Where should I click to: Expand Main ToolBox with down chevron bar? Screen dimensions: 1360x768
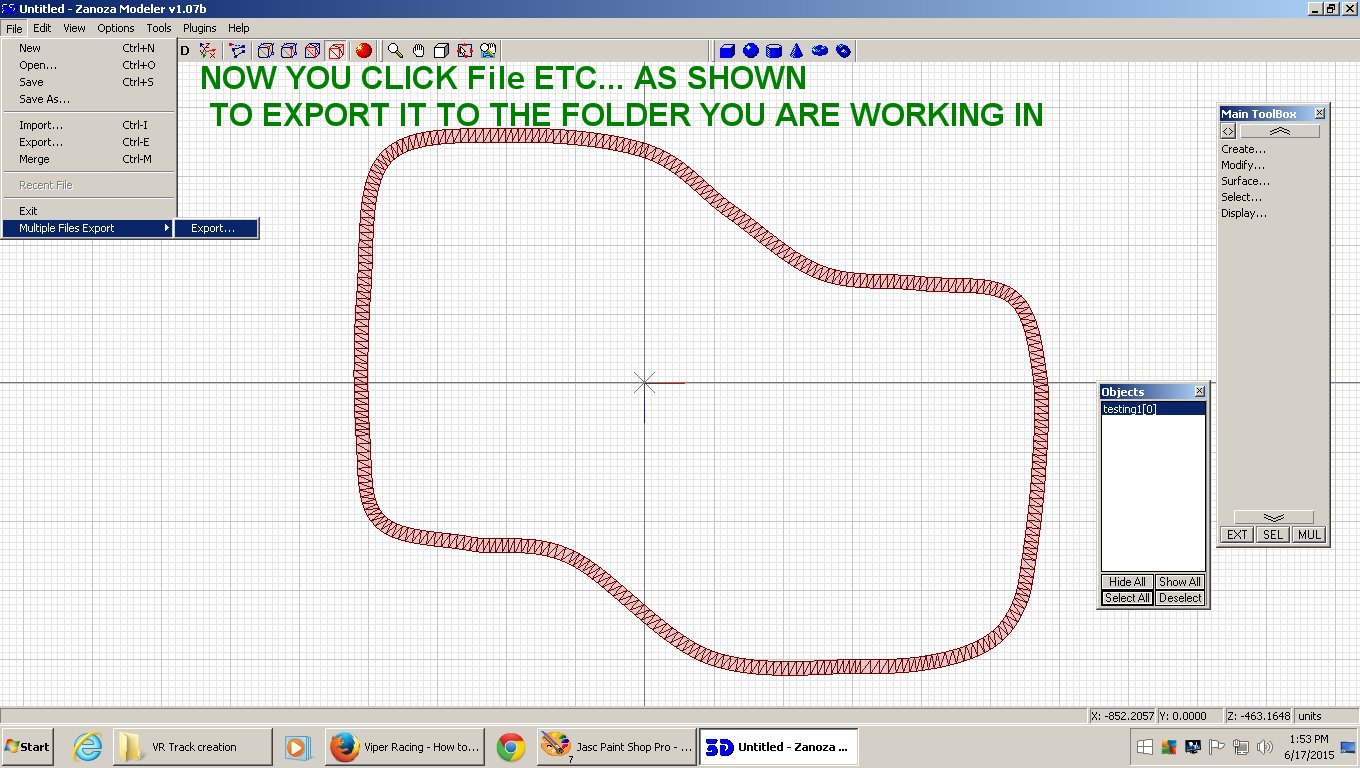pyautogui.click(x=1274, y=517)
